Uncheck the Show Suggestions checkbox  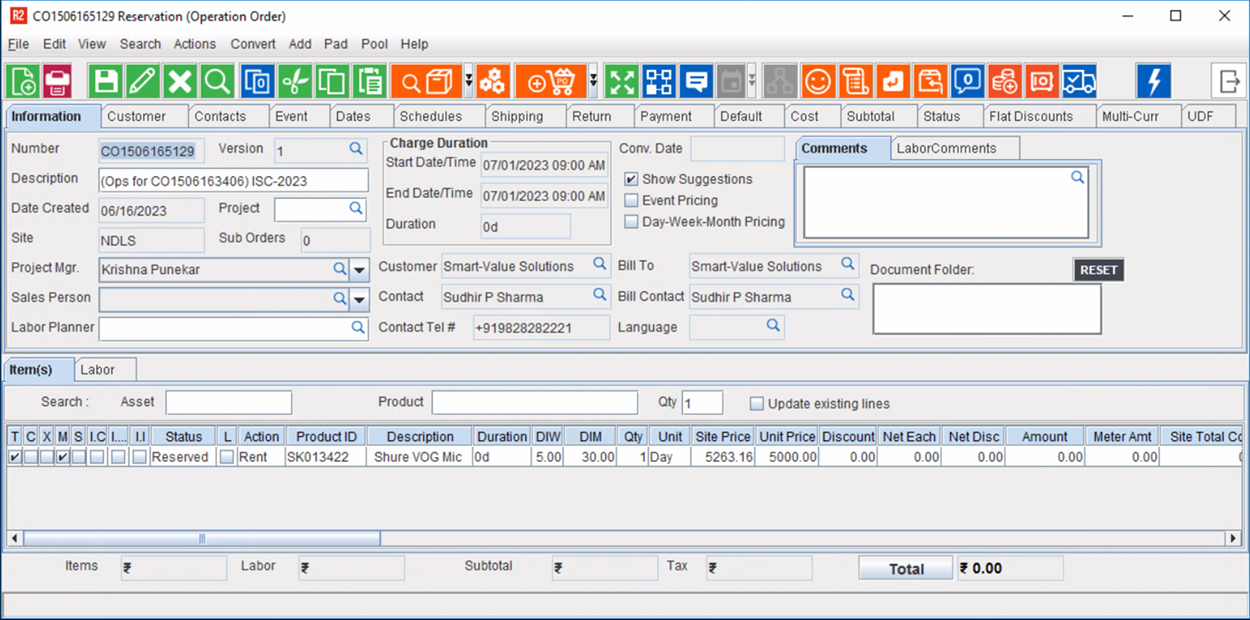tap(630, 179)
